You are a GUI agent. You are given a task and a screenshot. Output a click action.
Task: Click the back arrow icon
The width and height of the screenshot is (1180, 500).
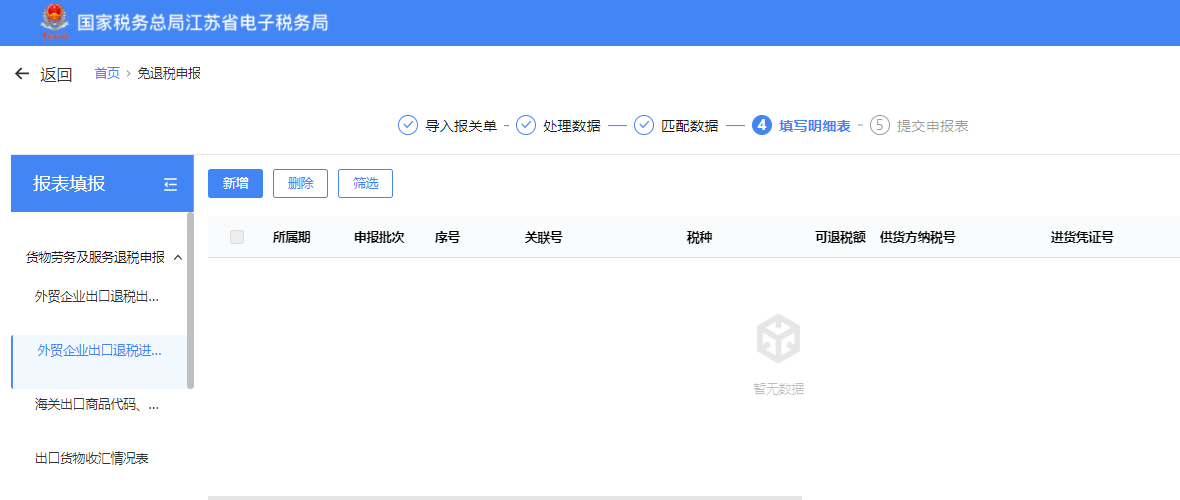coord(22,74)
